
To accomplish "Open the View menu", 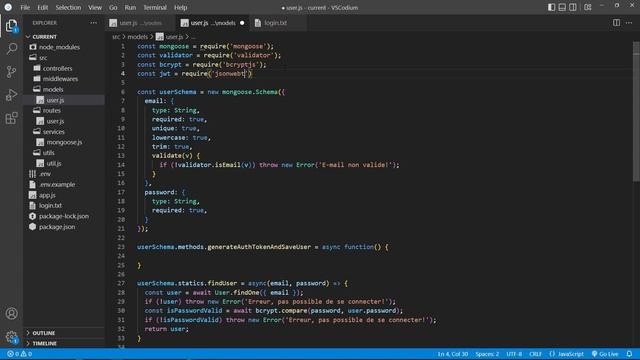I will coord(95,7).
